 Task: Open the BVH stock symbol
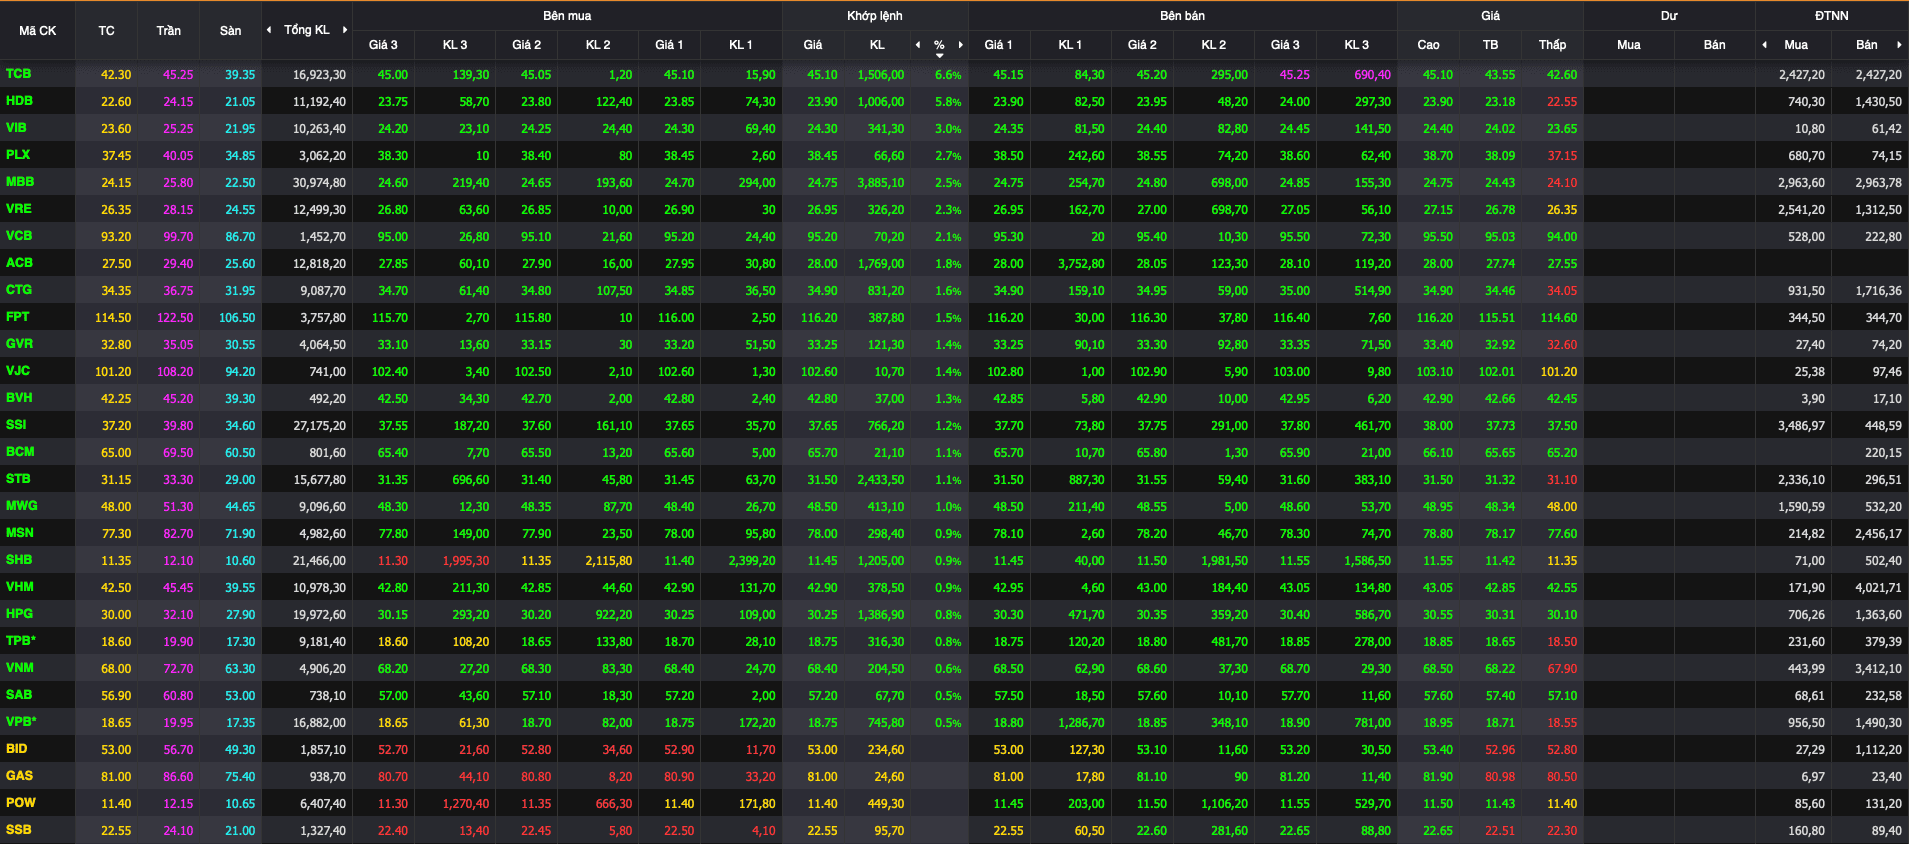point(19,398)
